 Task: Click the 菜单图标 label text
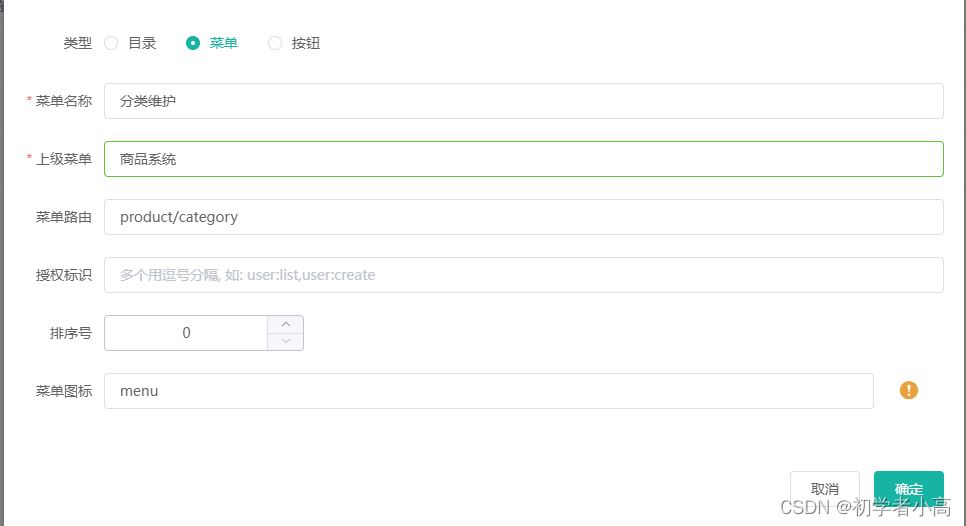63,391
